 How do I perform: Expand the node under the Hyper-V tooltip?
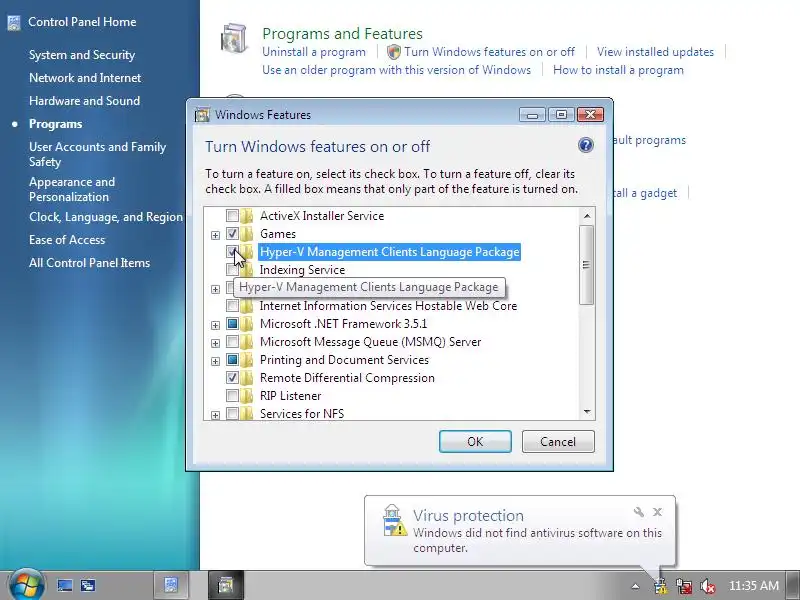coord(215,289)
